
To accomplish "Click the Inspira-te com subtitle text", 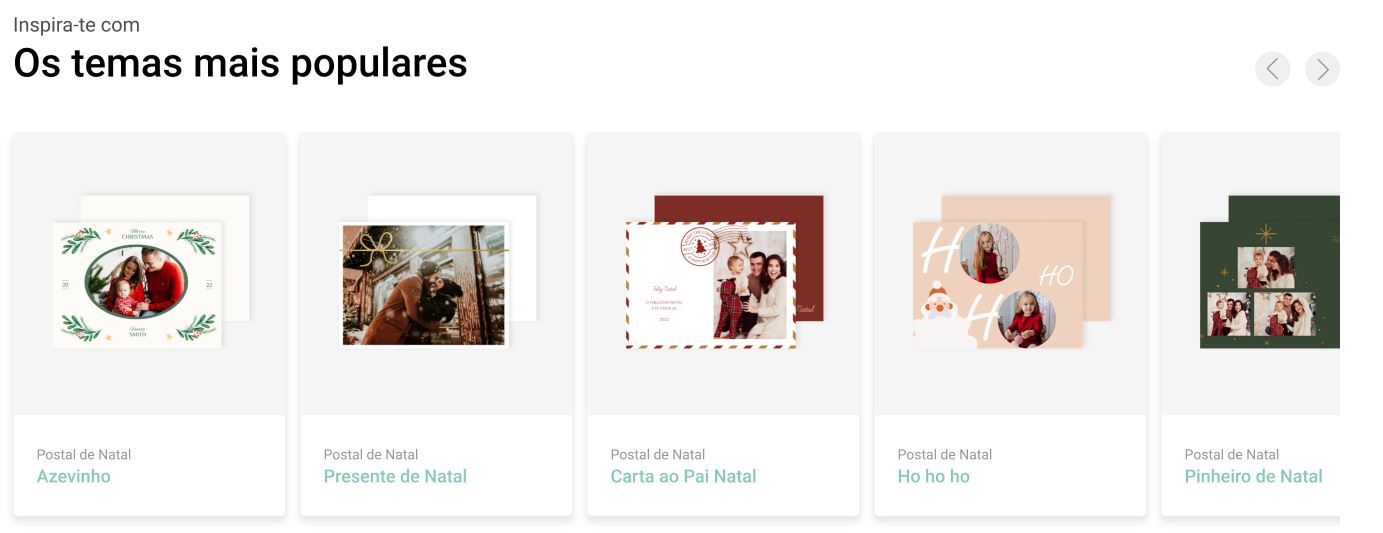I will coord(76,25).
